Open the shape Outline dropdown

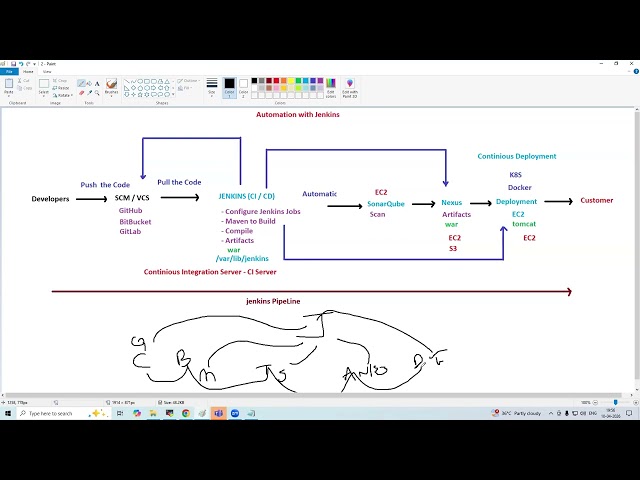tap(189, 81)
